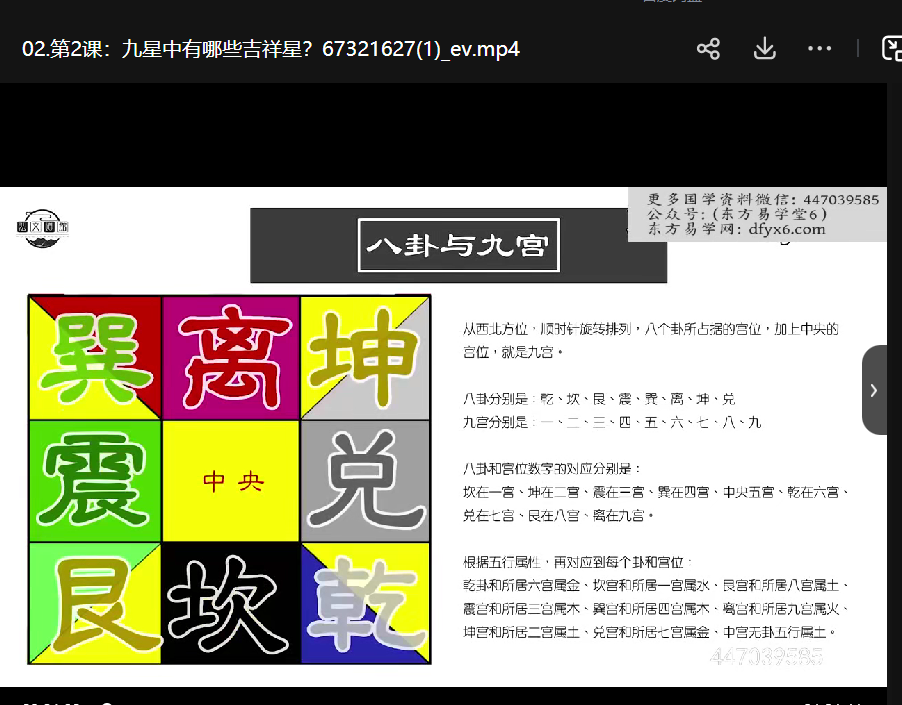902x705 pixels.
Task: Select the gray 兑 tile
Action: [x=365, y=481]
